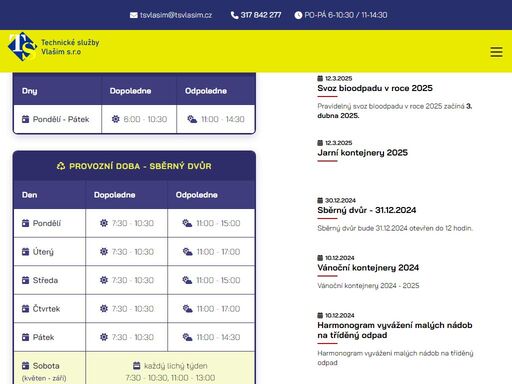Click excerpt Sběrný dvůr bude 31.12.2024 otevřen
This screenshot has width=512, height=384.
tap(395, 228)
